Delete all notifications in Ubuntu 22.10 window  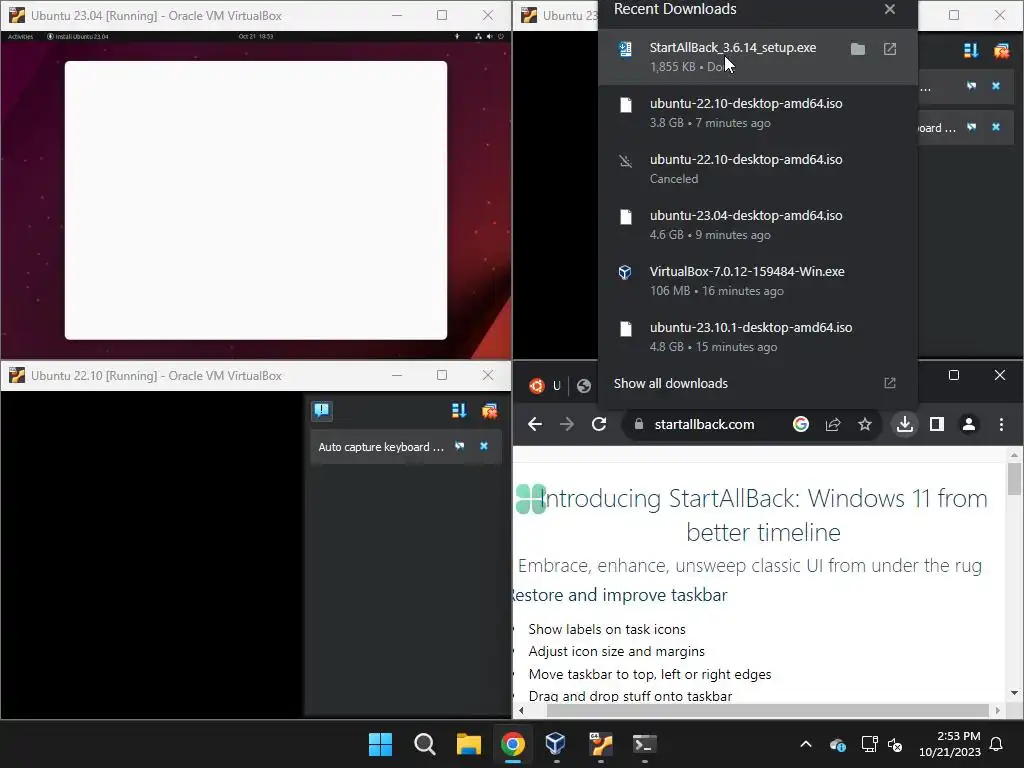[489, 410]
